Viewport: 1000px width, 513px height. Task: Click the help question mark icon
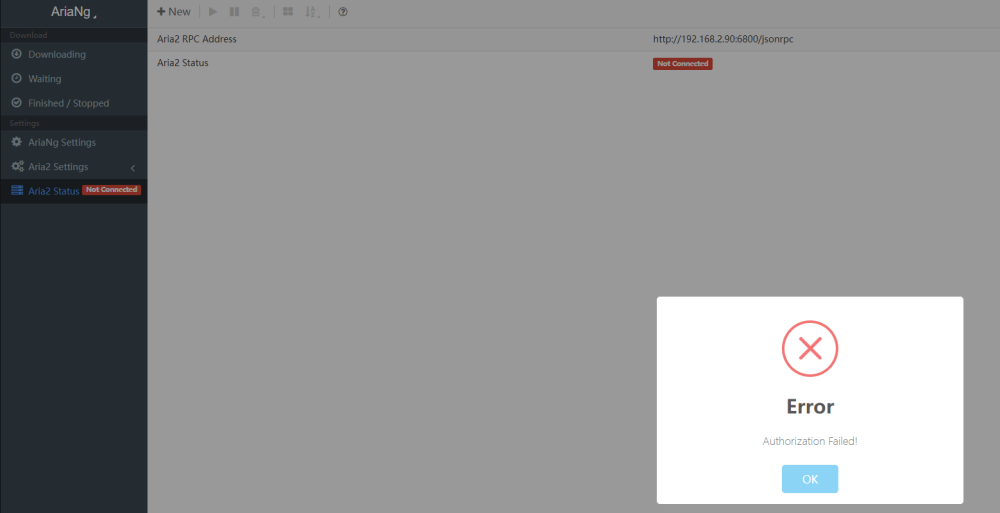pos(342,11)
